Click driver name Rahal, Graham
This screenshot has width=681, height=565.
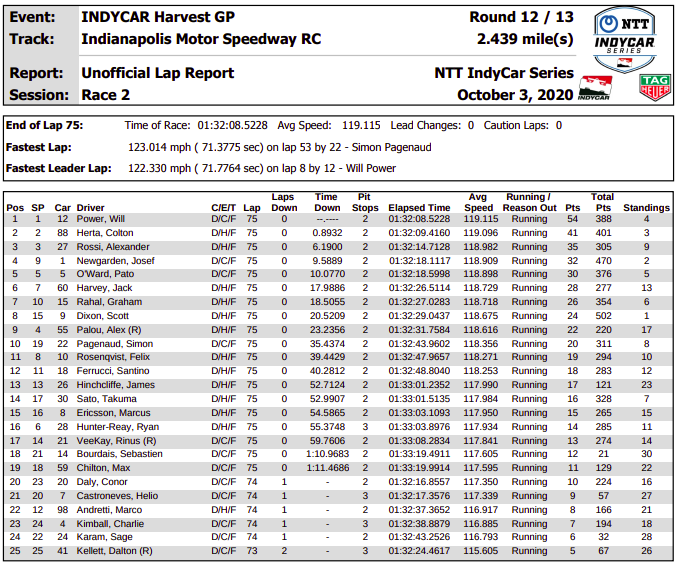(x=109, y=302)
